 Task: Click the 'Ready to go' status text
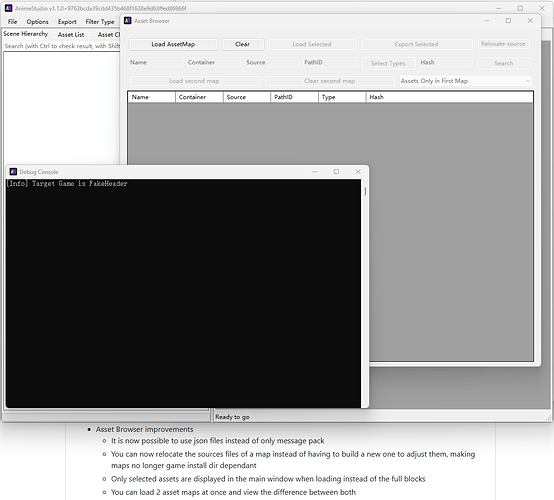point(232,417)
